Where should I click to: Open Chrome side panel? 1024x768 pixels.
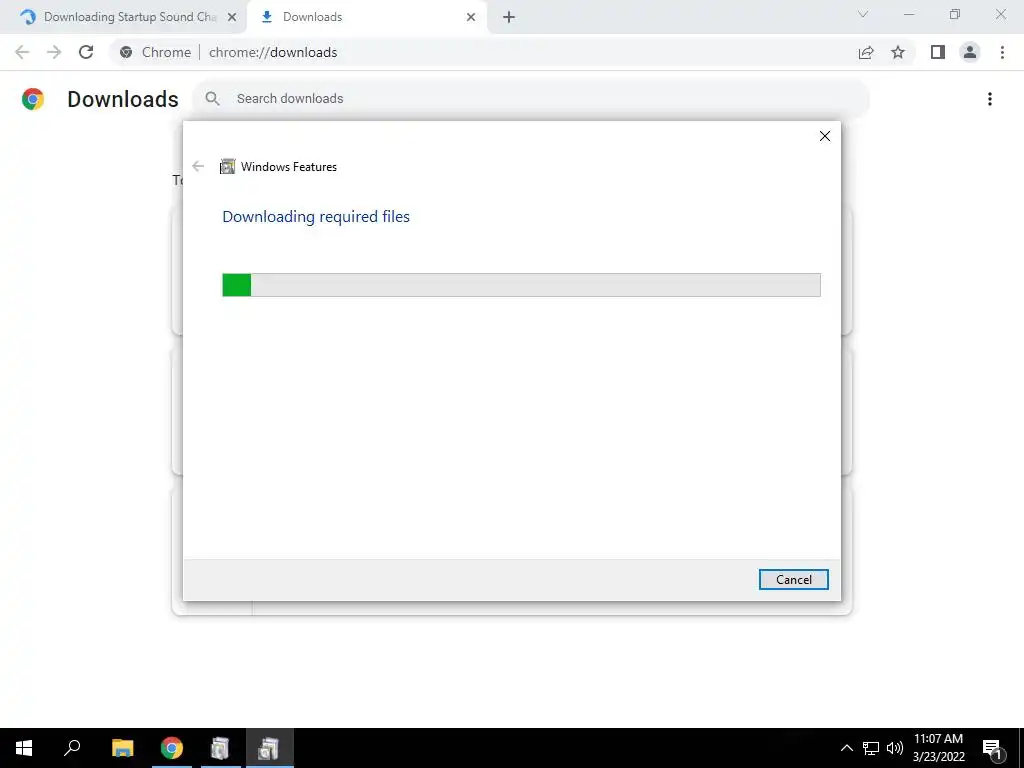pos(938,52)
